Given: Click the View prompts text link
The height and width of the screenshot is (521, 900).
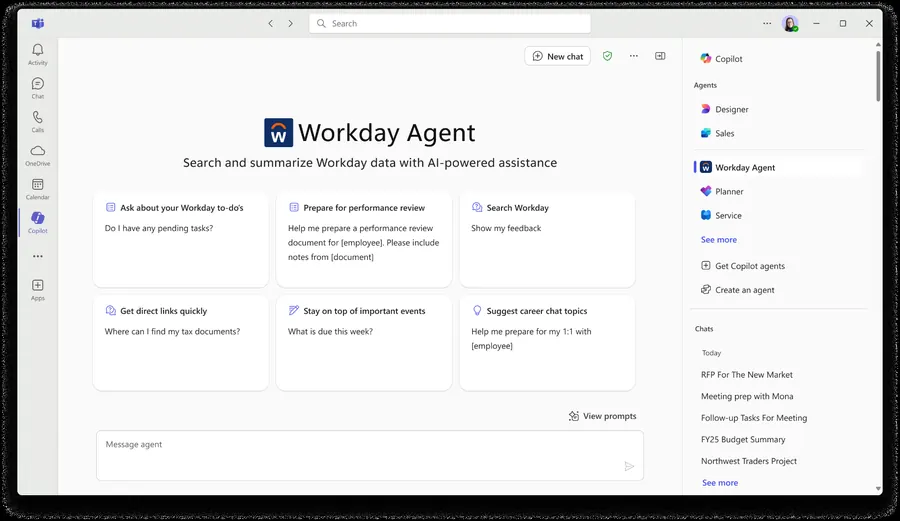Looking at the screenshot, I should (x=610, y=416).
